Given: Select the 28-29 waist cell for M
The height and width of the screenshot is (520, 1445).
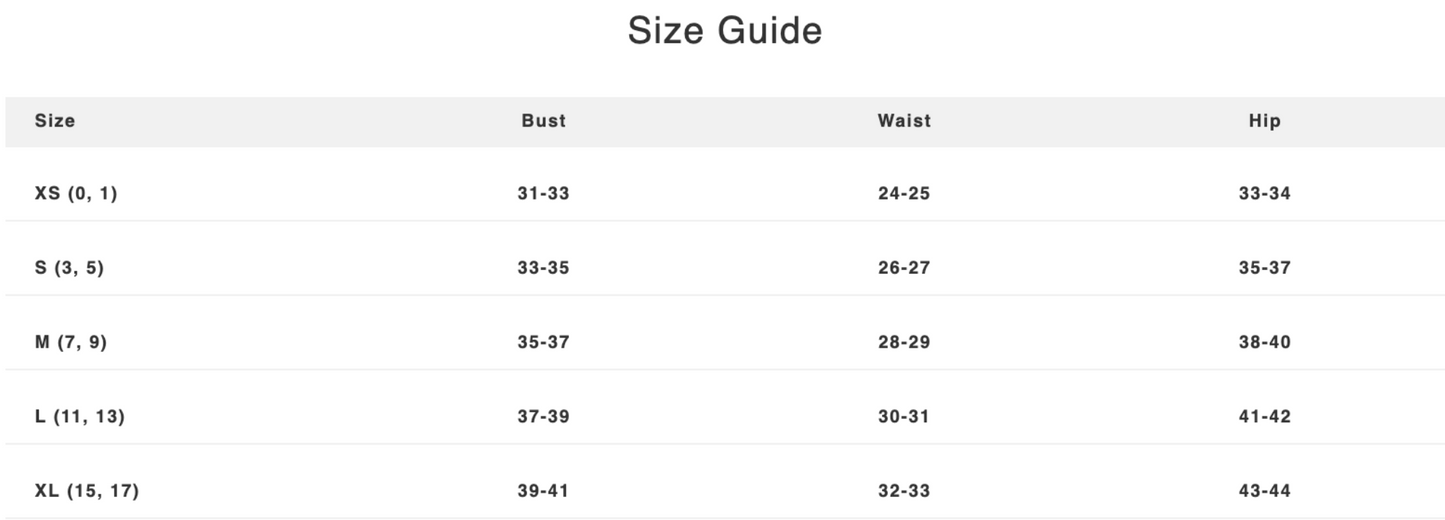Looking at the screenshot, I should (x=904, y=342).
